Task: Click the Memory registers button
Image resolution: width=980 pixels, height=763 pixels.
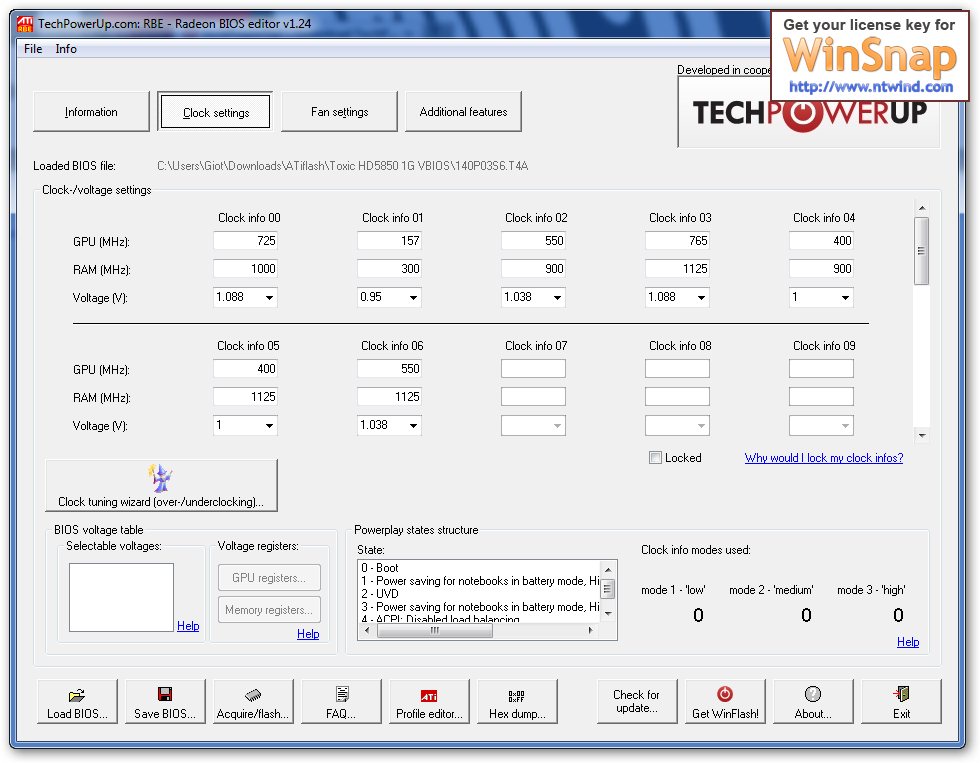Action: click(269, 610)
